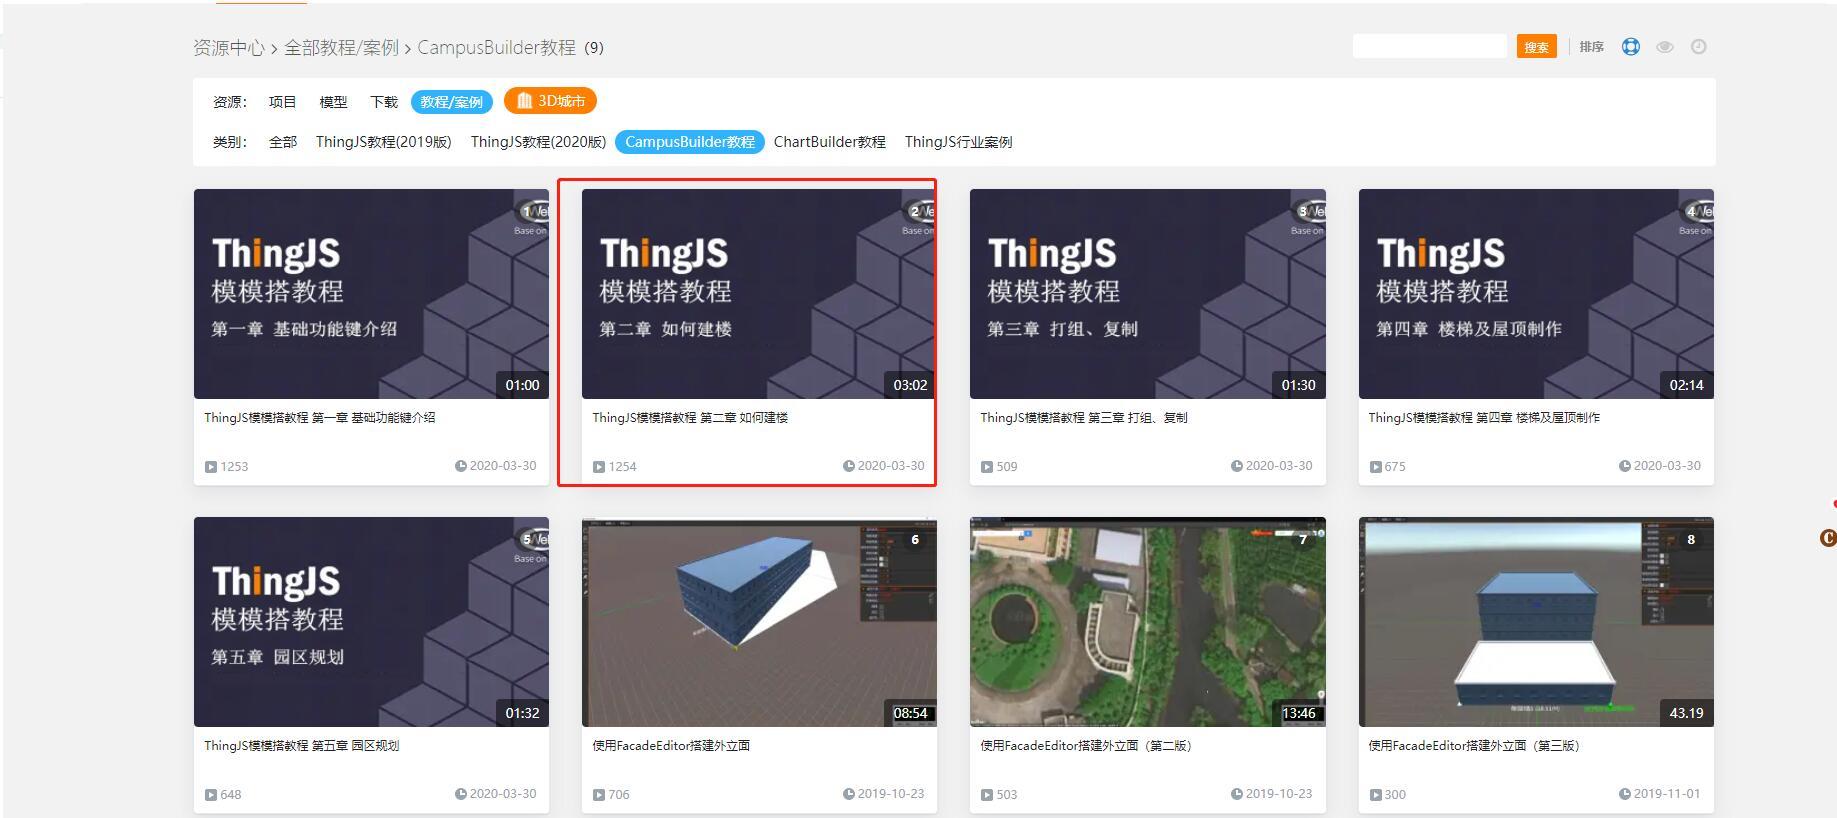Viewport: 1837px width, 818px height.
Task: Select the 下载 resource filter
Action: (384, 102)
